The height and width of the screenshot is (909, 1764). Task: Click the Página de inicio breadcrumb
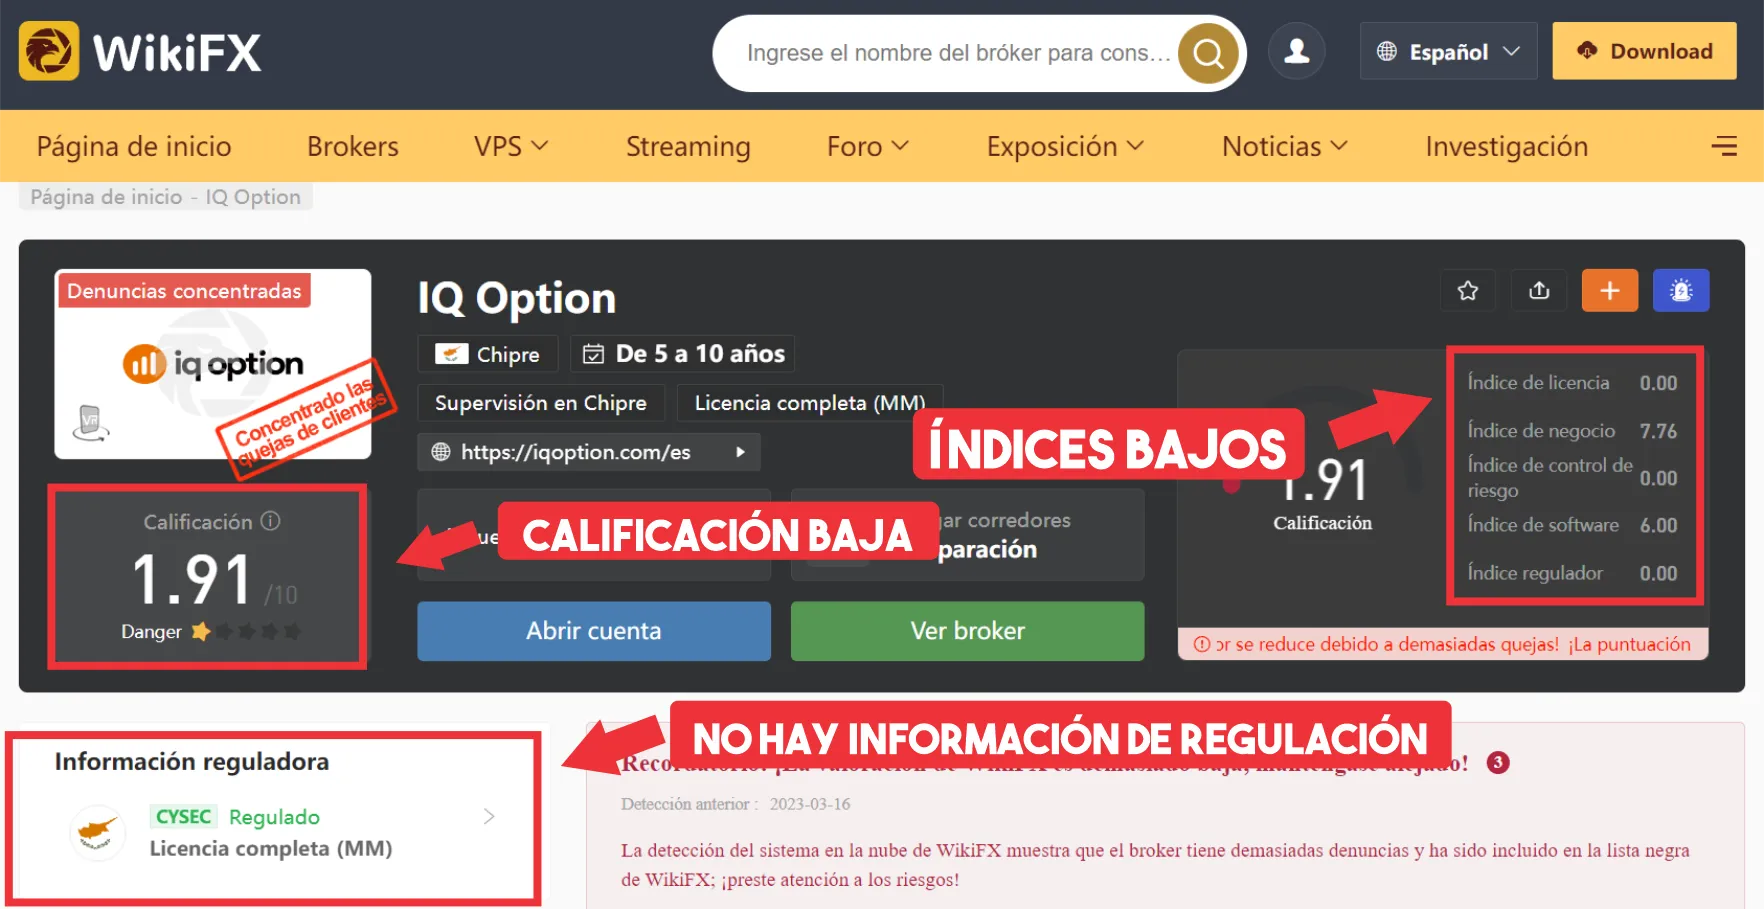[x=106, y=197]
